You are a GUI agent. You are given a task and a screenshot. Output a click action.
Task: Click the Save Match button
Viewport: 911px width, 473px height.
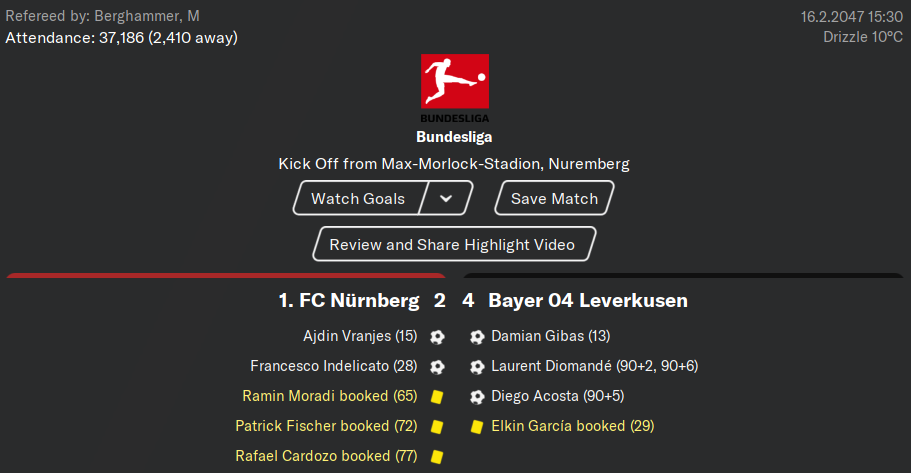pyautogui.click(x=554, y=198)
